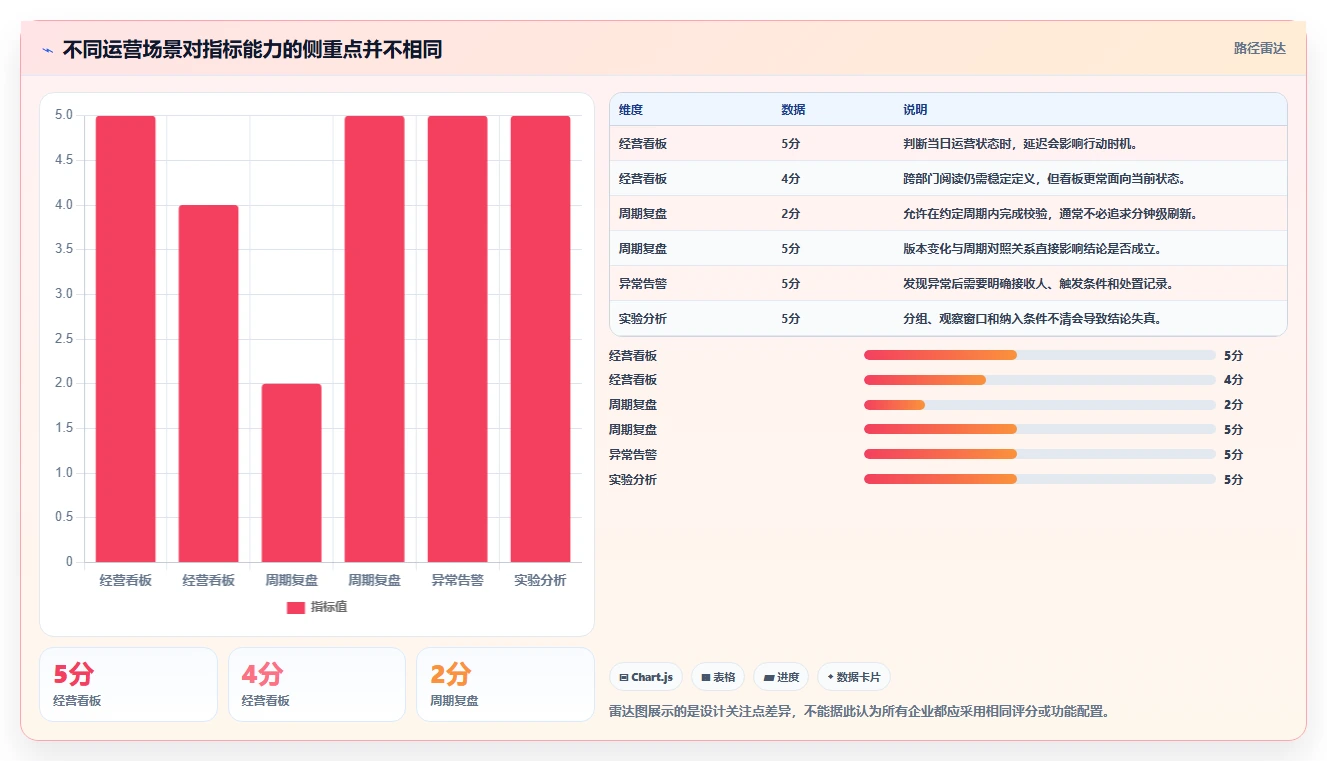Click the 周期复盘 chart bar reaching 5.0
The width and height of the screenshot is (1327, 761).
[x=375, y=339]
